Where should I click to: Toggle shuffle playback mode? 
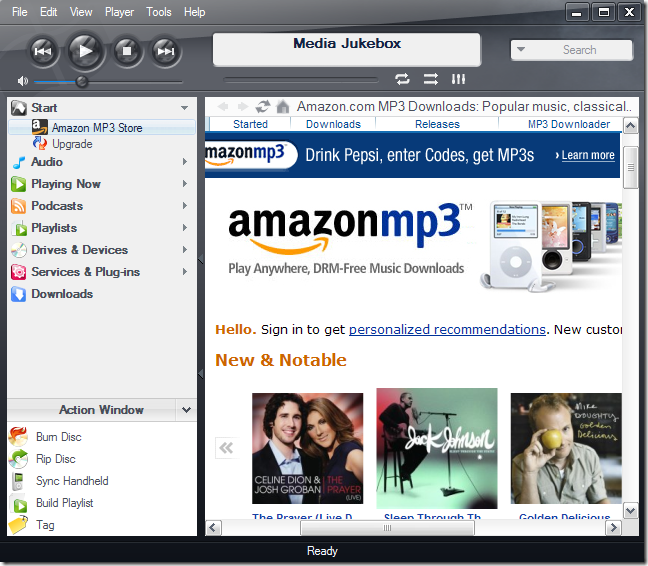pyautogui.click(x=431, y=78)
